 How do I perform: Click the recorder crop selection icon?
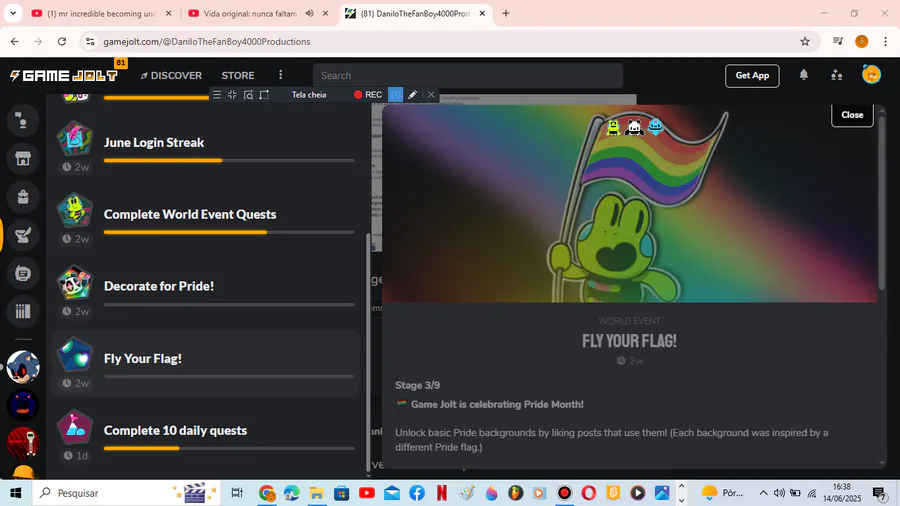click(264, 95)
